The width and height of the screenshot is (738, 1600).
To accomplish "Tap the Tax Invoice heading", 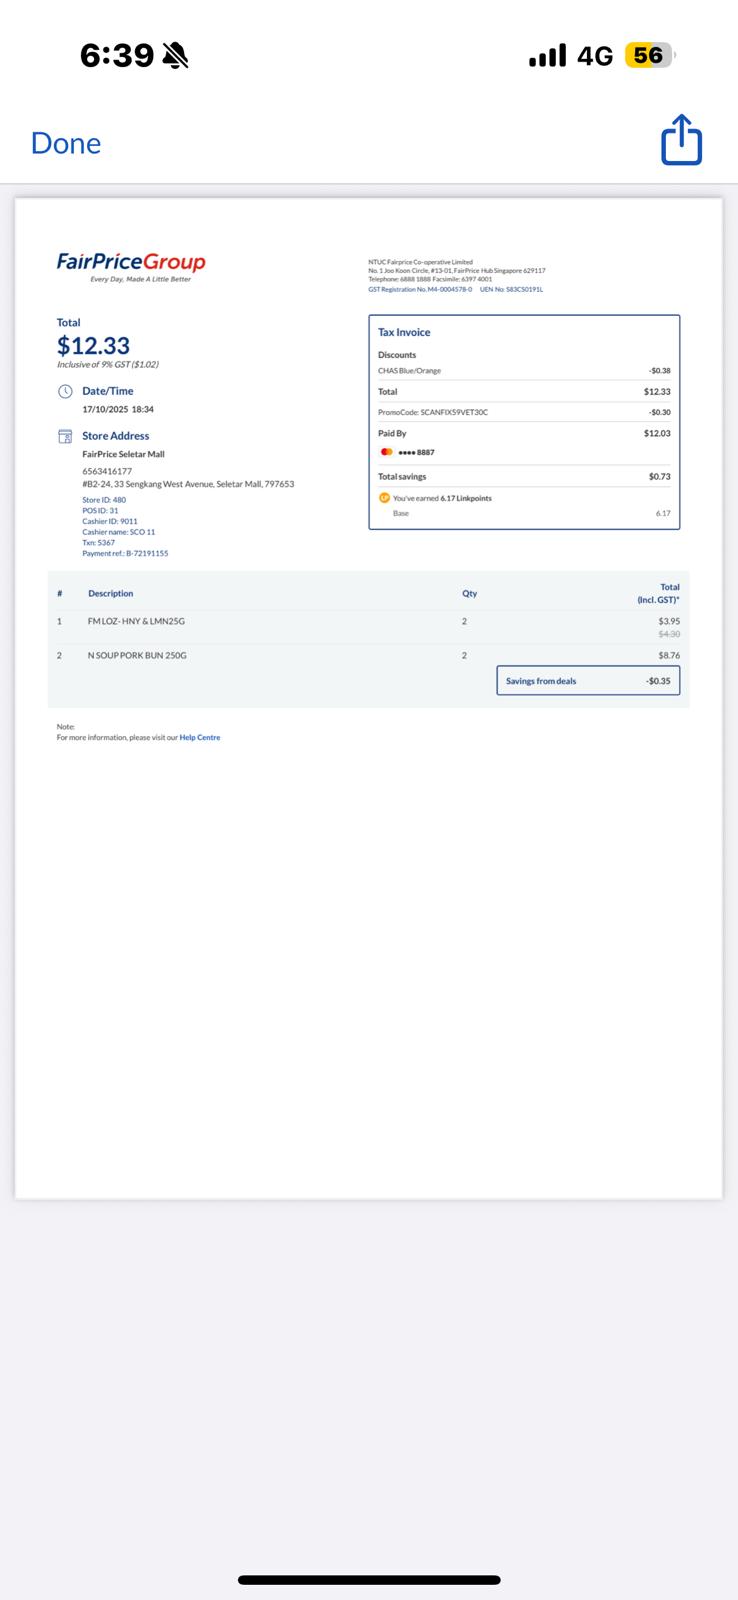I will pyautogui.click(x=404, y=332).
